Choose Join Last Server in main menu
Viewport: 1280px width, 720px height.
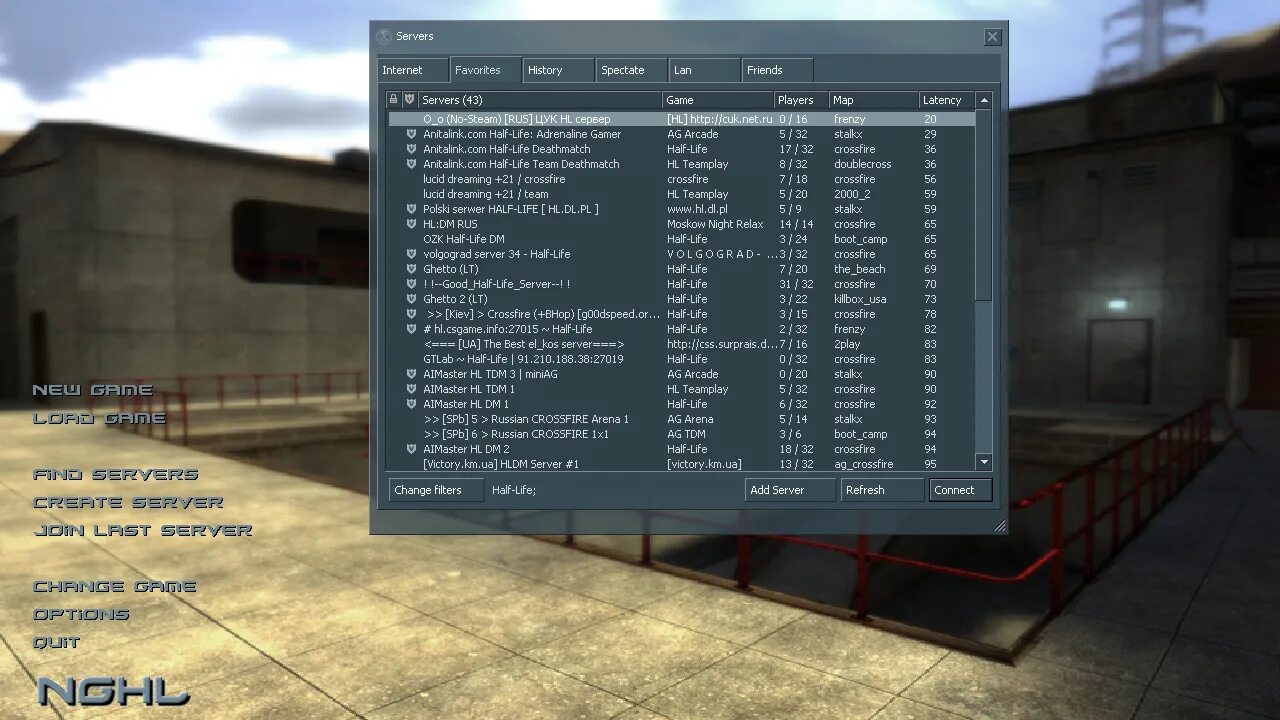click(x=143, y=530)
